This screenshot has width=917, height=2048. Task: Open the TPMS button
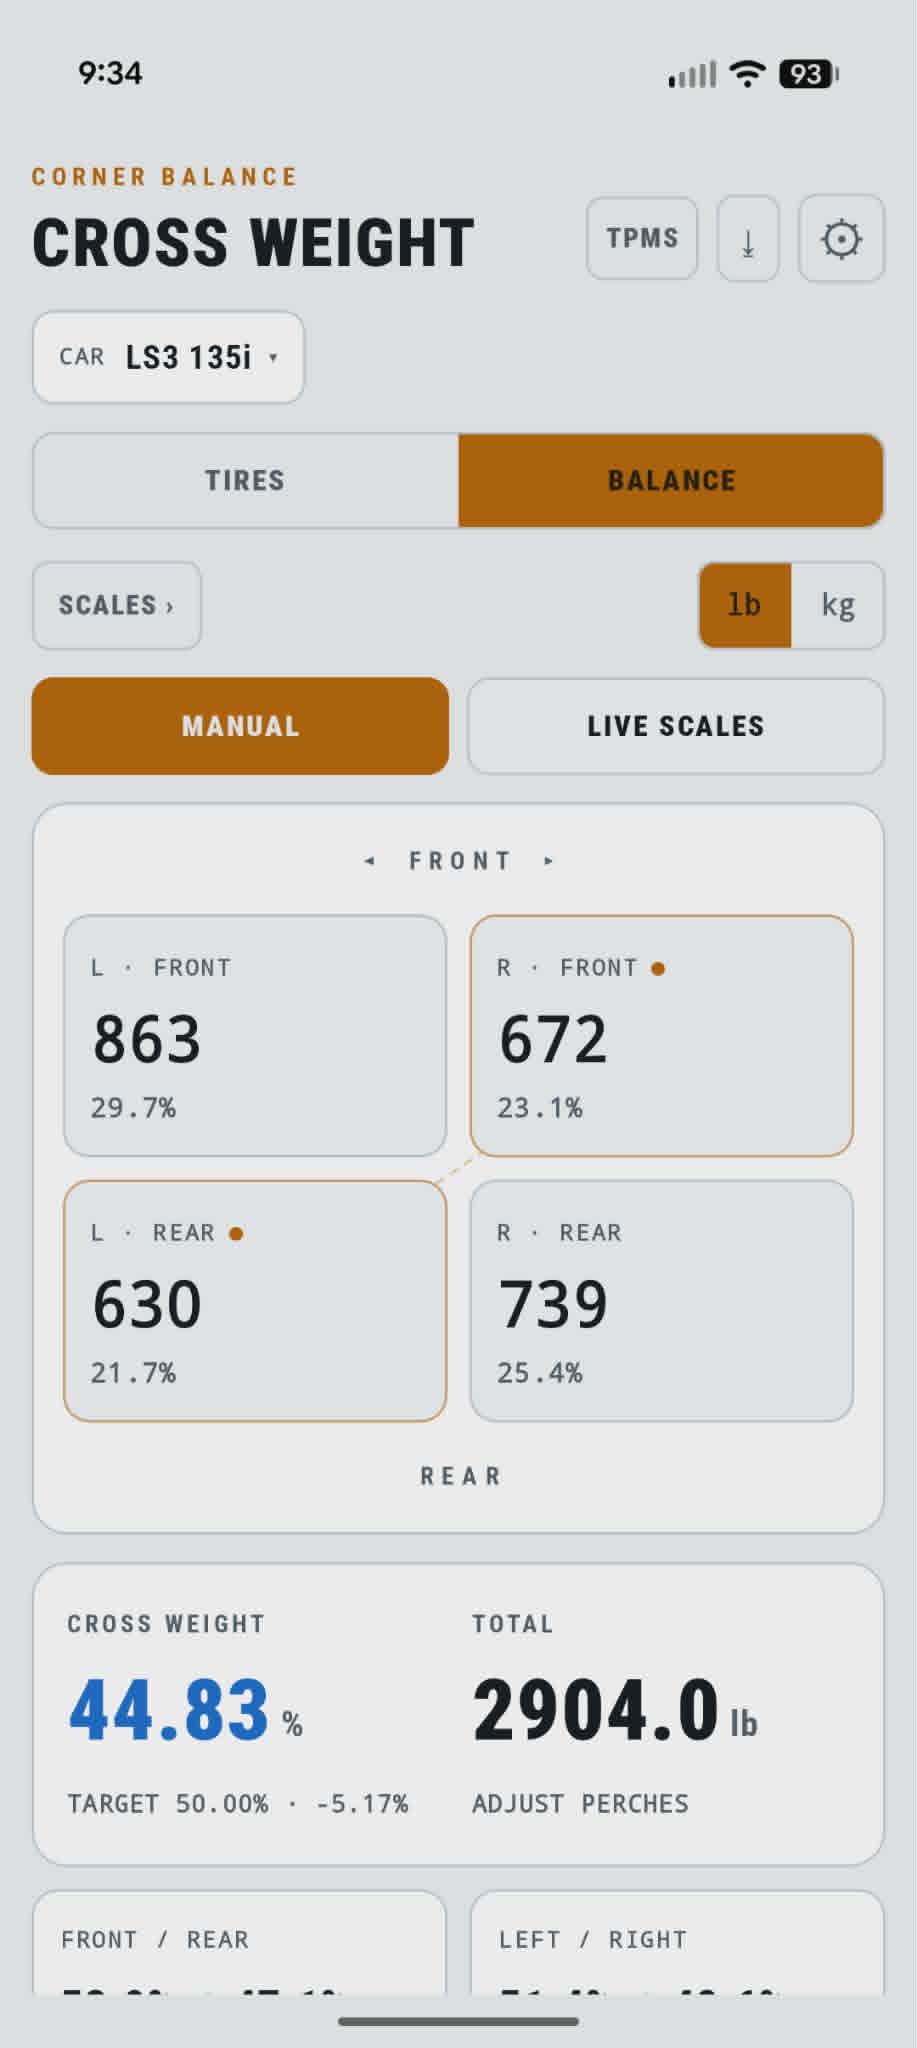pos(642,238)
